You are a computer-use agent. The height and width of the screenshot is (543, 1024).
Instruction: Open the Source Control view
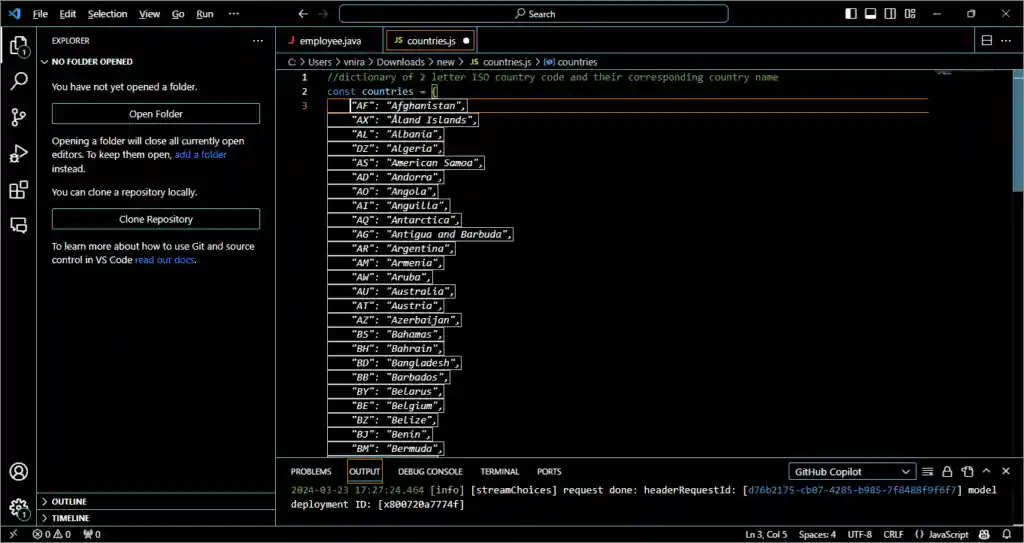(18, 118)
